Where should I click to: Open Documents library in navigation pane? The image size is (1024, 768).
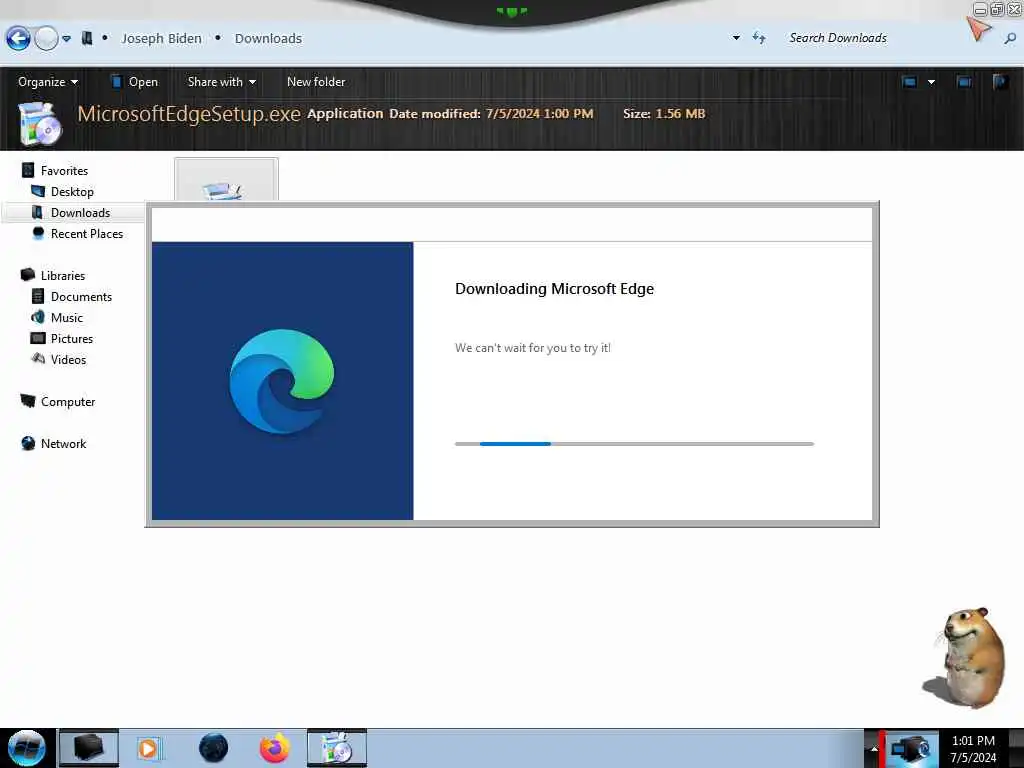81,296
